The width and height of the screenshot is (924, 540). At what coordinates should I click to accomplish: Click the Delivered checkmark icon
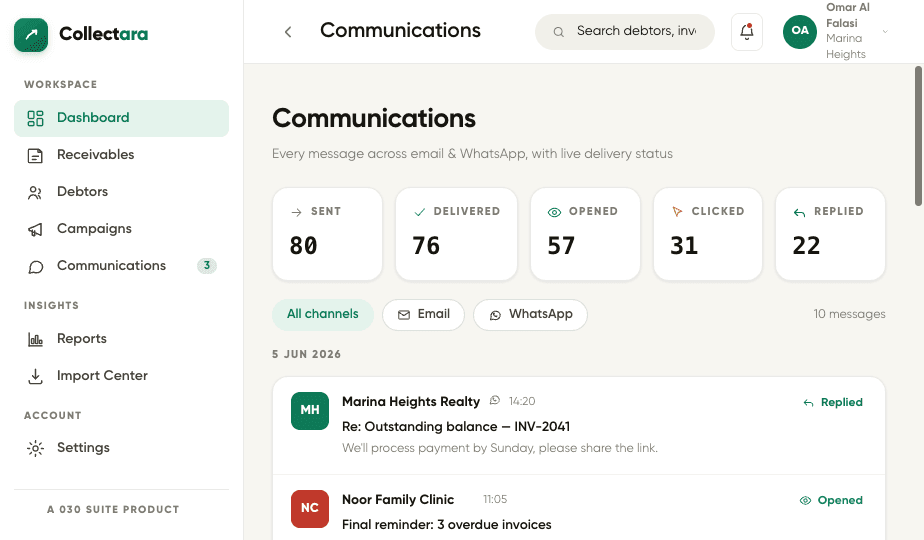click(x=420, y=212)
